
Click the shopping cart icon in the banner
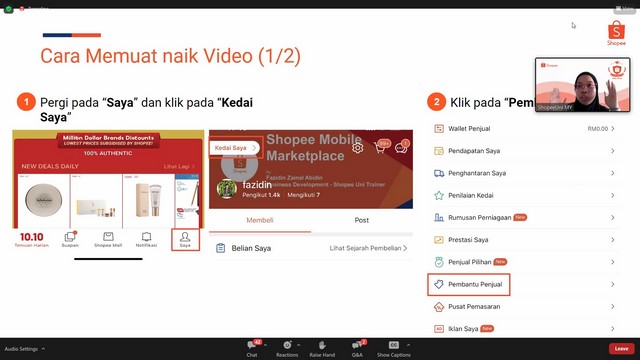click(380, 148)
